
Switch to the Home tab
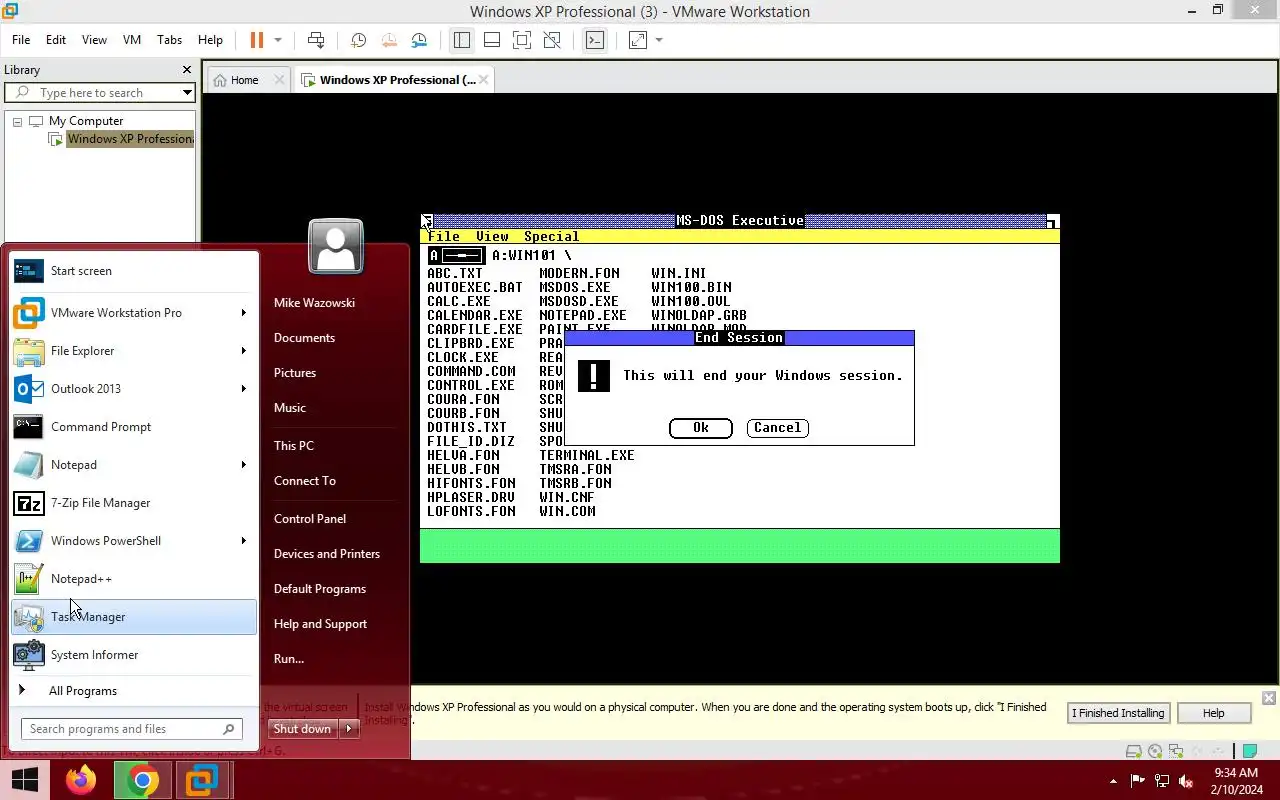[245, 80]
